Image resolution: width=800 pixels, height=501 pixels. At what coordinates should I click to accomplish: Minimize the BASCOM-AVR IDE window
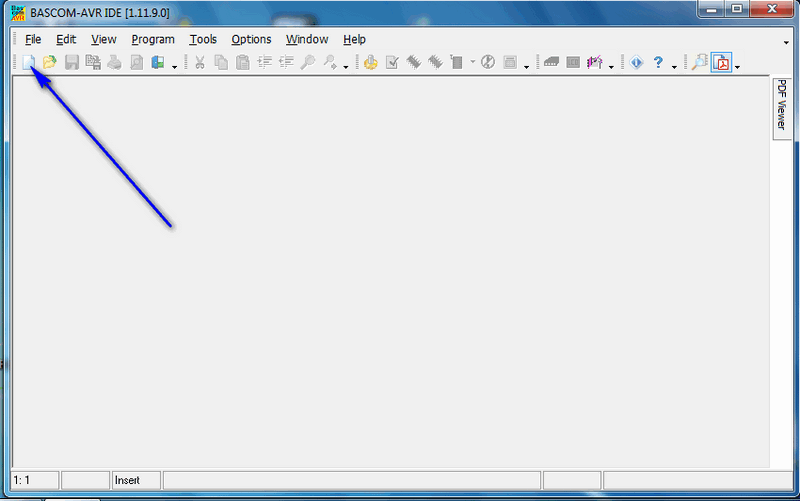coord(712,9)
